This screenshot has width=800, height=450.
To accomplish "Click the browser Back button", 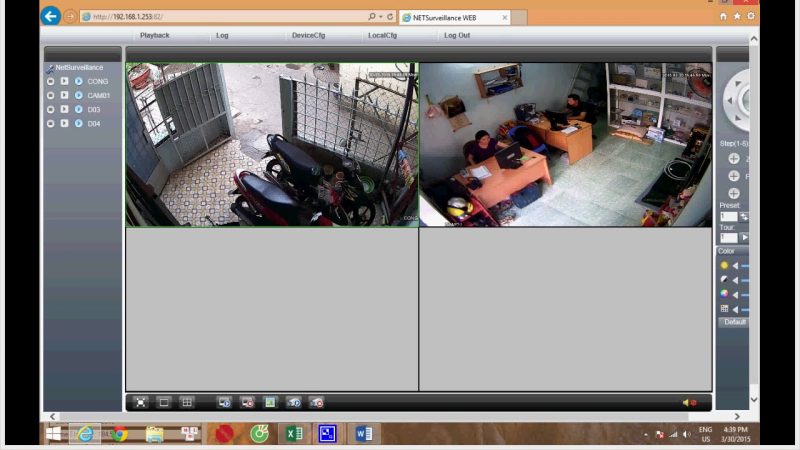I will 51,16.
